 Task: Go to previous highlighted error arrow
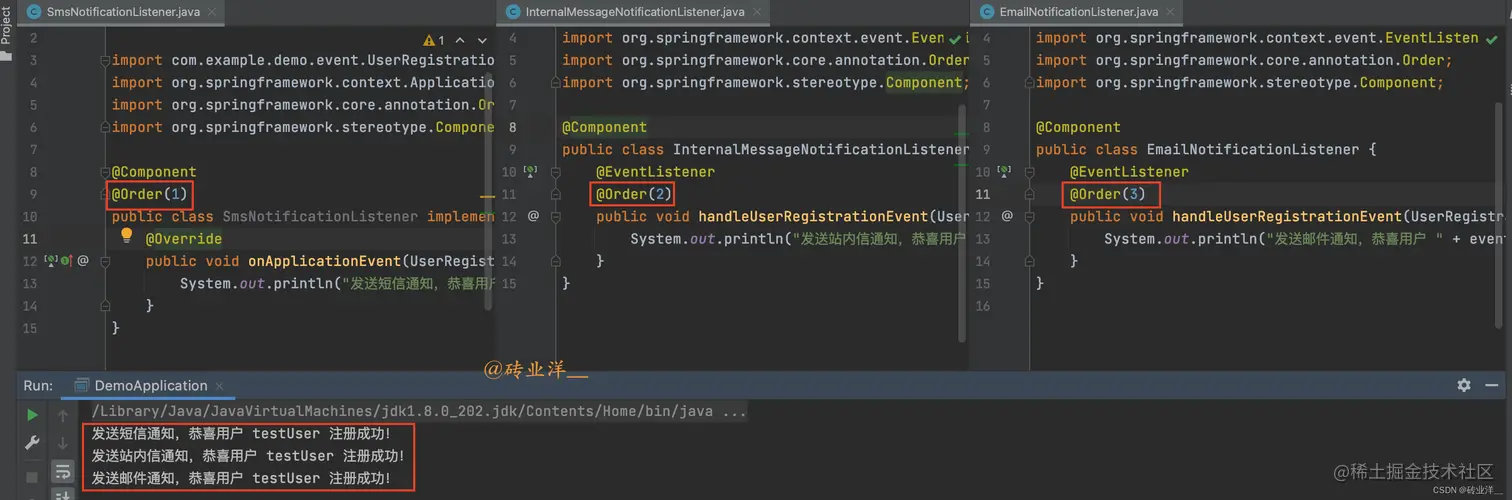coord(458,40)
